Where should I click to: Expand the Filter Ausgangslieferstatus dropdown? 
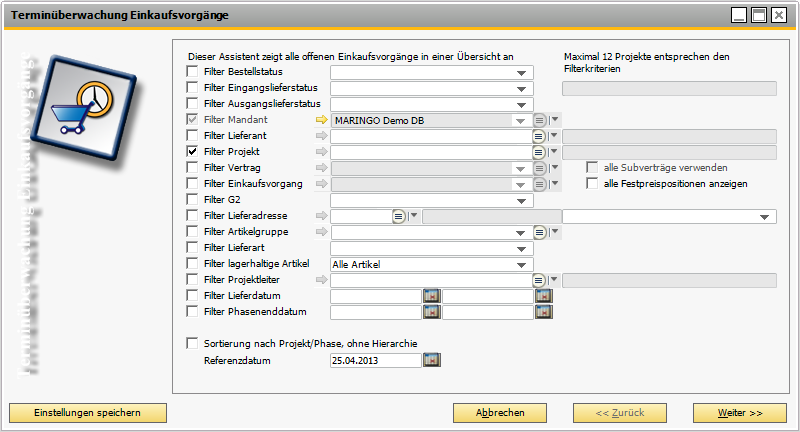[x=521, y=105]
